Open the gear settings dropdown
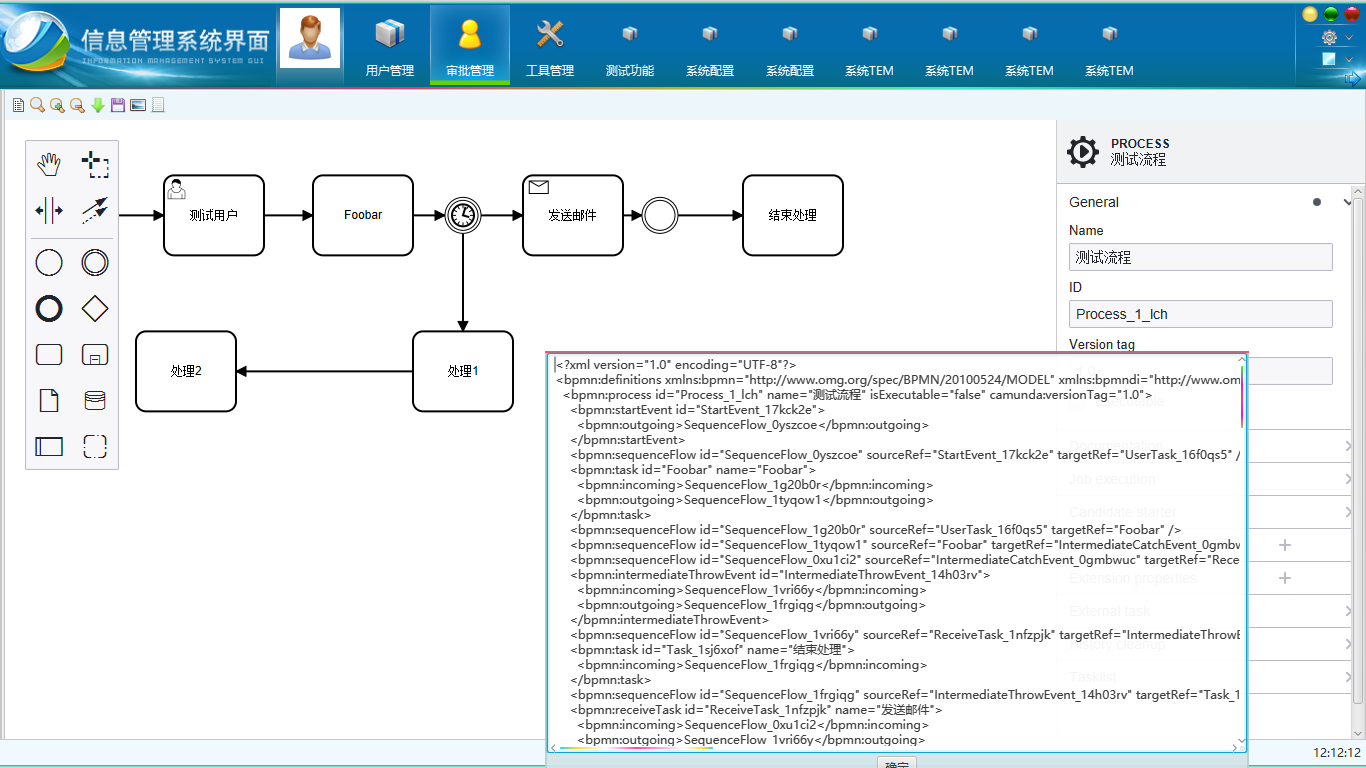The width and height of the screenshot is (1366, 768). click(1337, 37)
